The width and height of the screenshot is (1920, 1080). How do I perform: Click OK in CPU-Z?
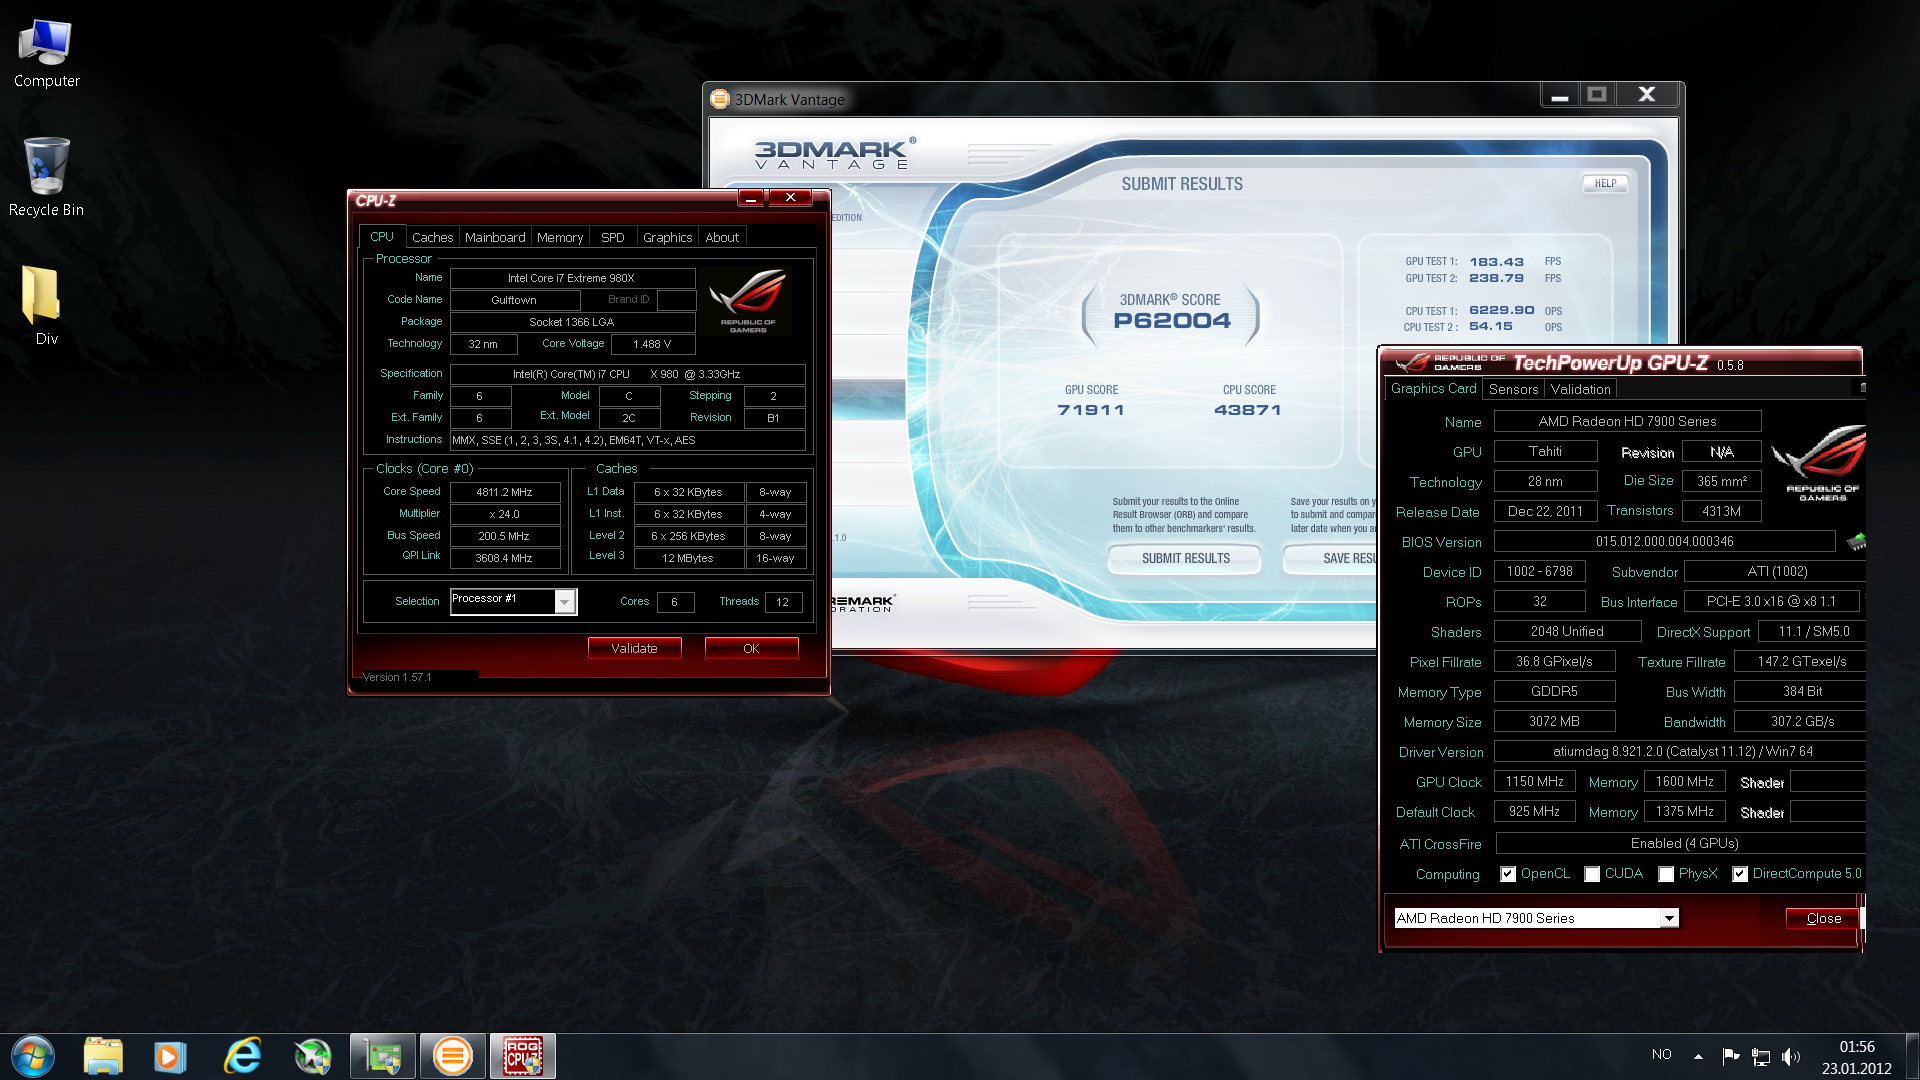coord(751,648)
